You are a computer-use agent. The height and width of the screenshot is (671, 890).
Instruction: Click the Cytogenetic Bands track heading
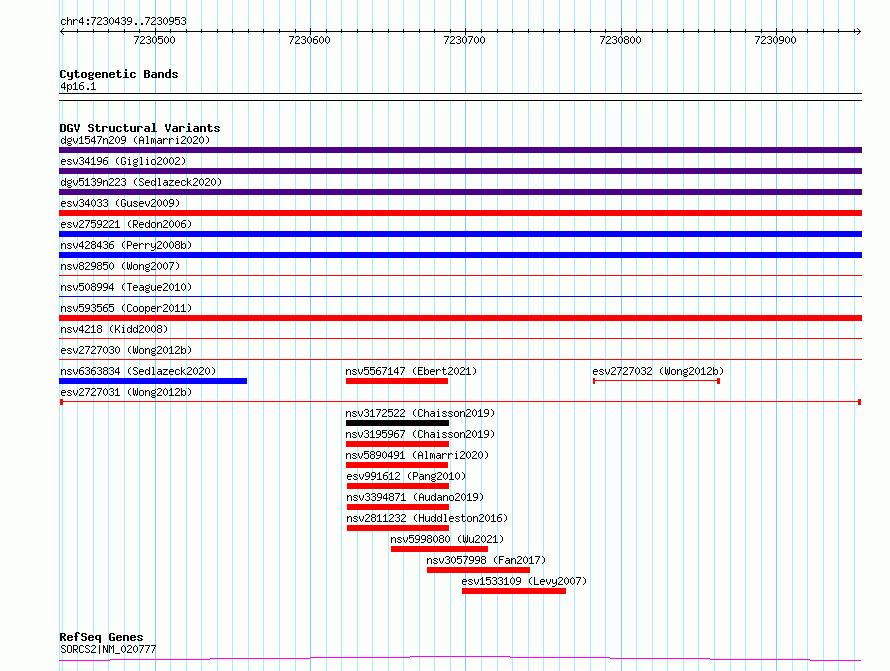[x=119, y=74]
